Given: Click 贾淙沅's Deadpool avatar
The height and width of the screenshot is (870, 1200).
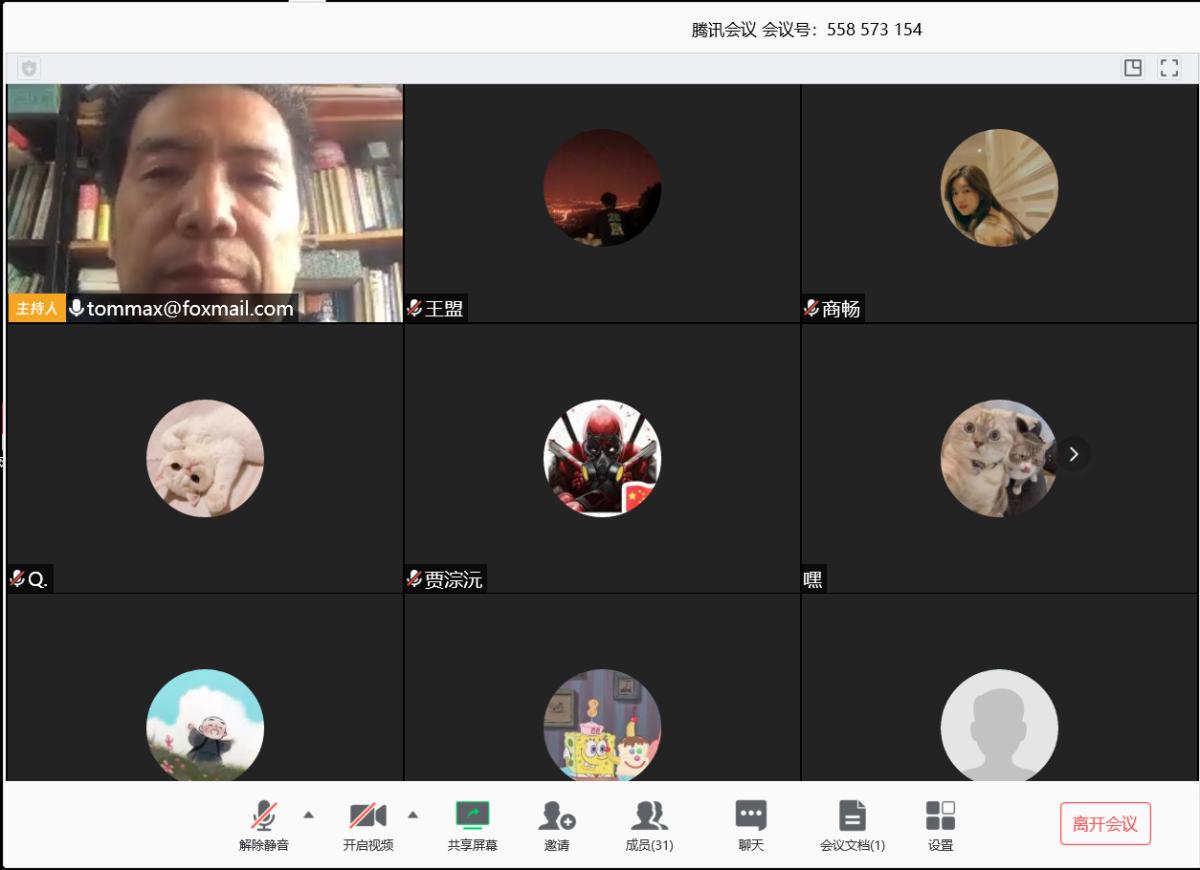Looking at the screenshot, I should [x=602, y=458].
